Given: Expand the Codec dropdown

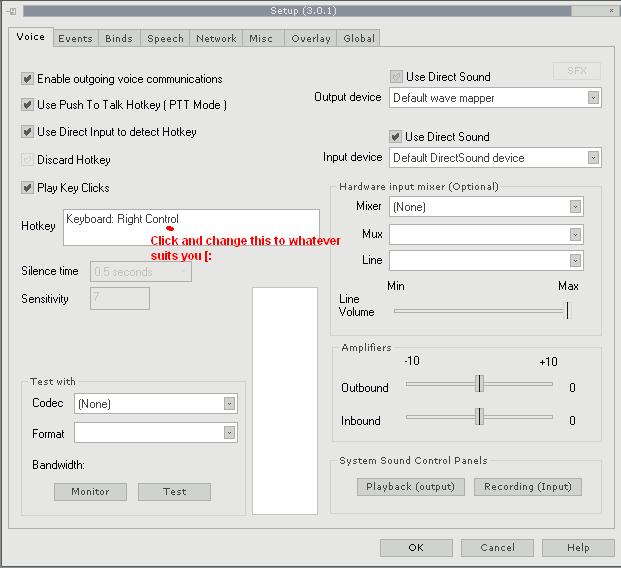Looking at the screenshot, I should [x=229, y=404].
